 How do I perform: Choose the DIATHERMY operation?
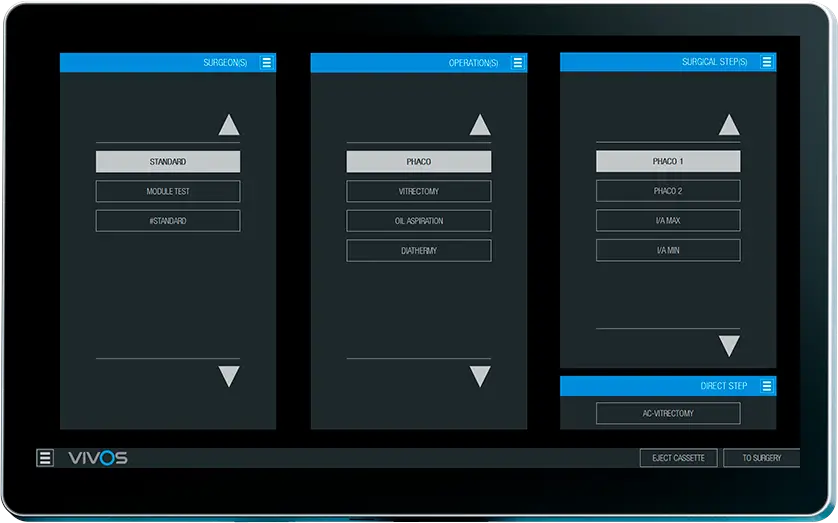click(419, 251)
